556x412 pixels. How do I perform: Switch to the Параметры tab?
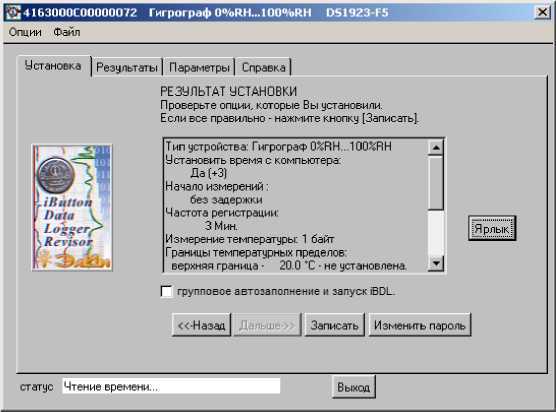pyautogui.click(x=199, y=67)
